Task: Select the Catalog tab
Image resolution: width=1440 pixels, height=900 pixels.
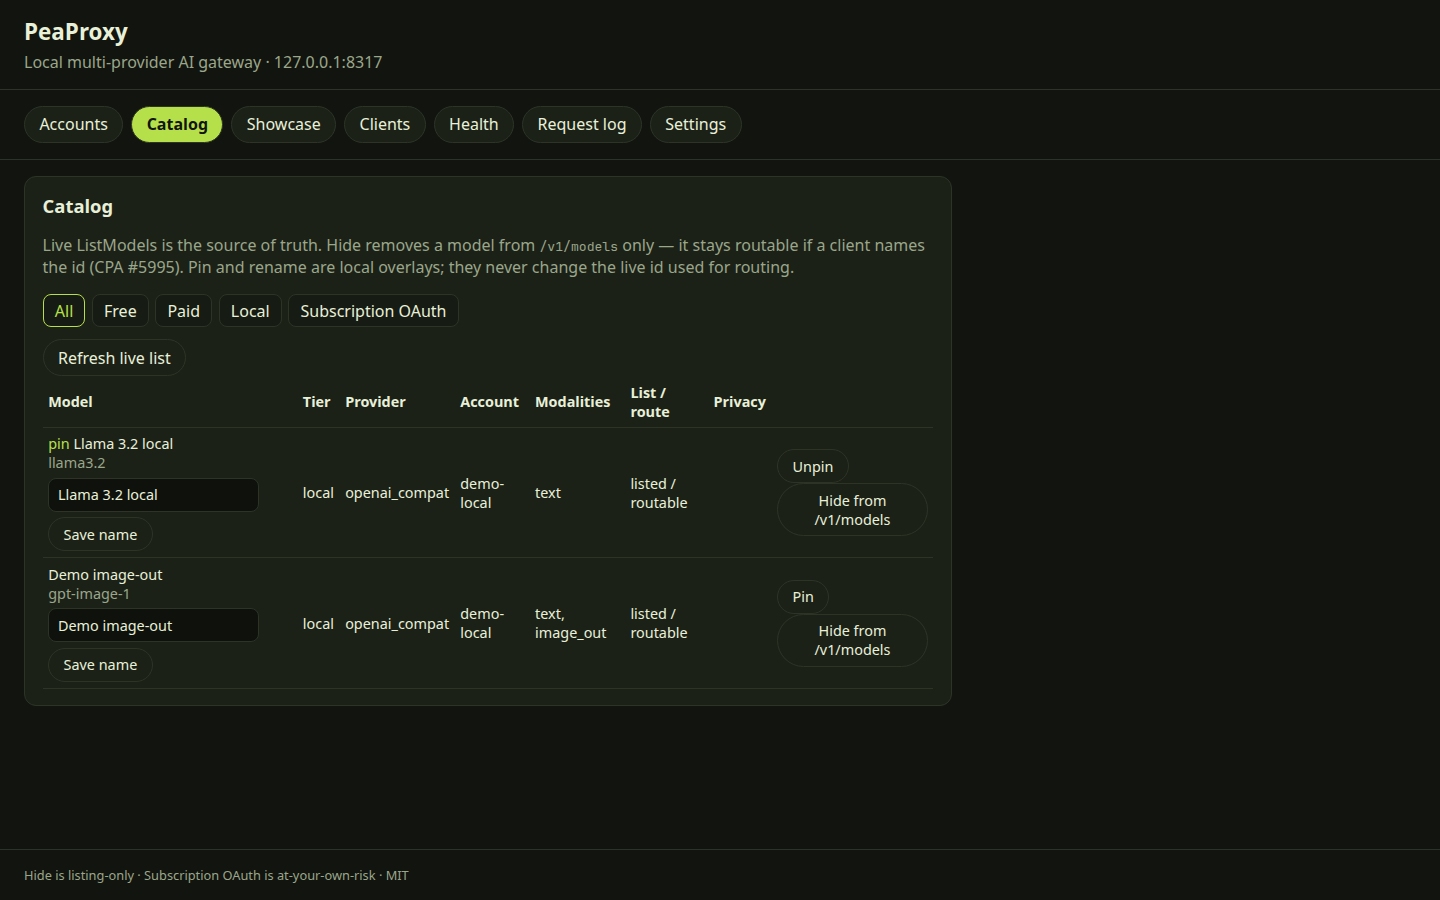Action: (177, 124)
